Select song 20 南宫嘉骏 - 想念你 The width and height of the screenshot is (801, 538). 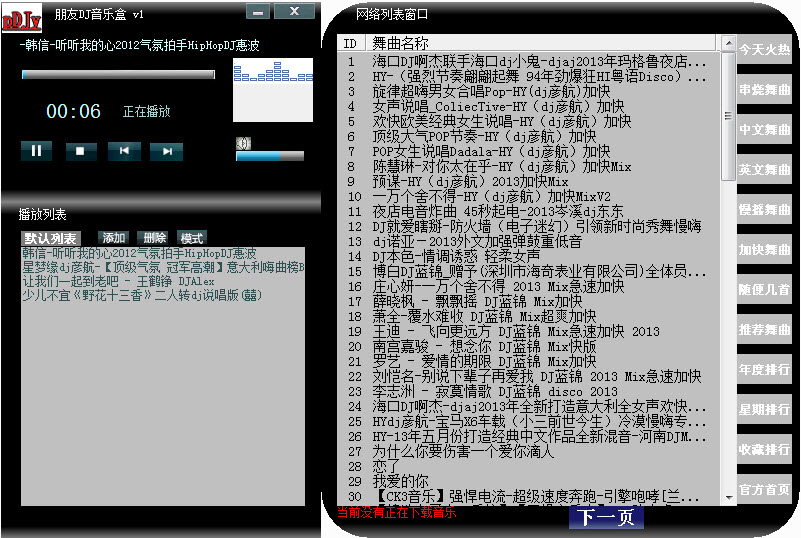coord(529,346)
